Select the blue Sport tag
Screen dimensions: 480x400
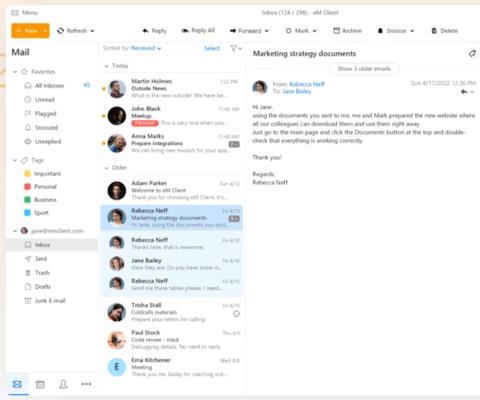pyautogui.click(x=36, y=213)
